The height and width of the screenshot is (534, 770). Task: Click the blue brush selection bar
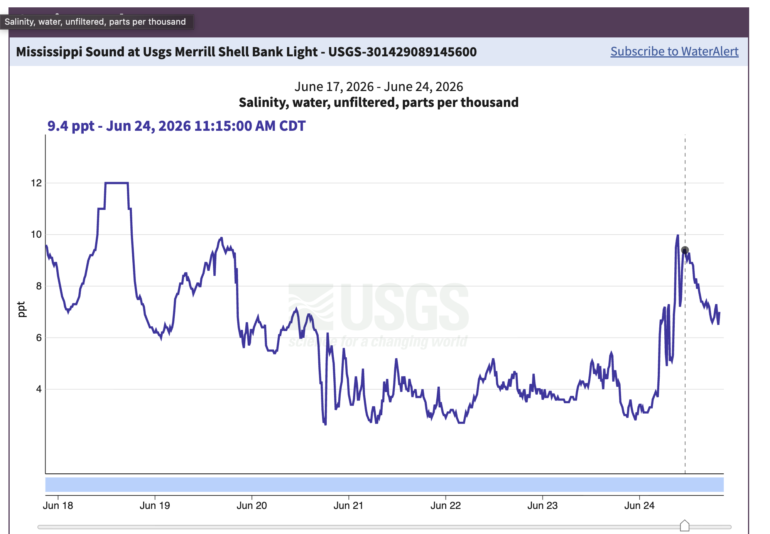coord(385,484)
